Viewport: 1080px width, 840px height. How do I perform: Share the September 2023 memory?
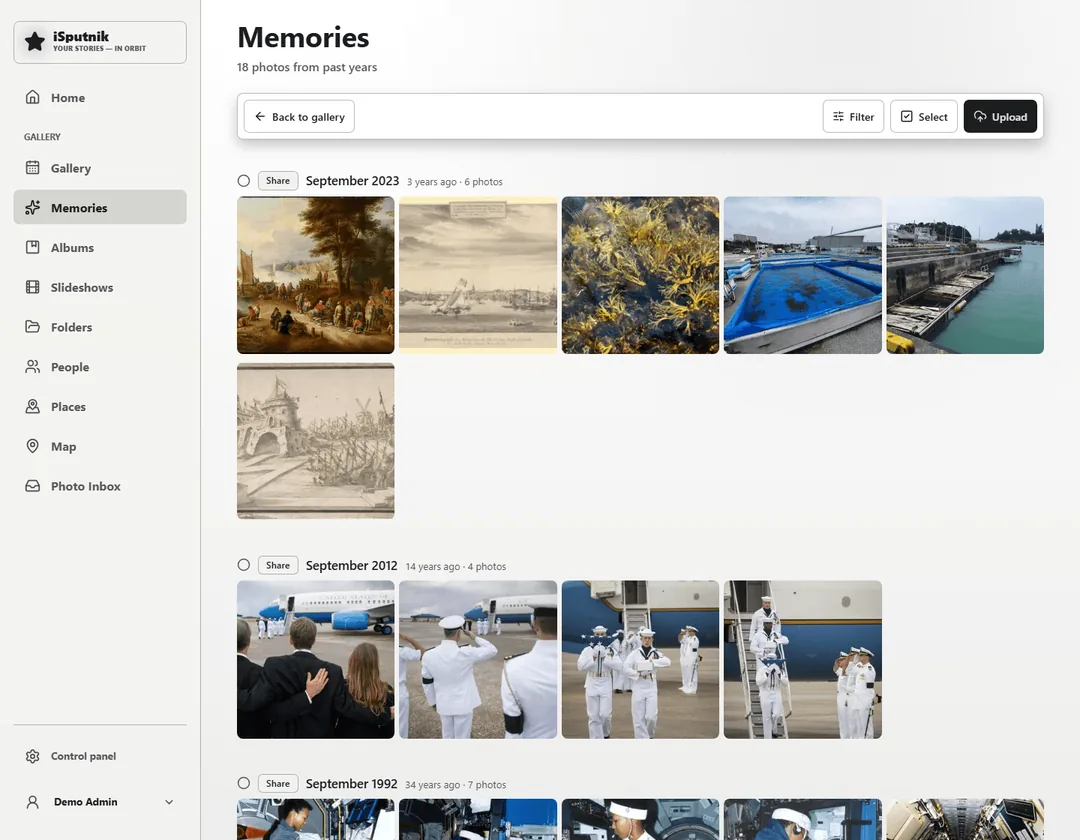tap(278, 180)
